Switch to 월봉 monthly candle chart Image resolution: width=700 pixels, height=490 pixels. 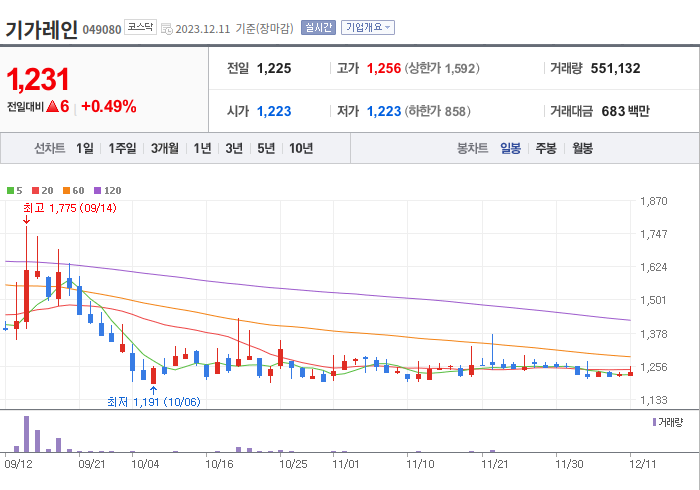coord(583,148)
